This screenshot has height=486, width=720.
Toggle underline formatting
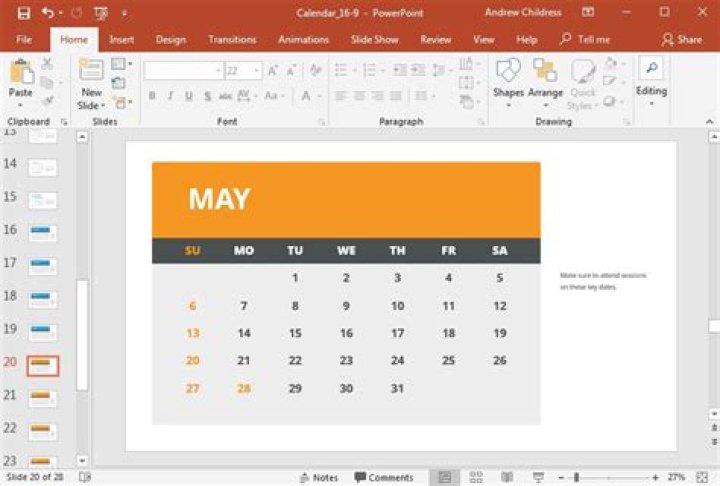[x=189, y=96]
